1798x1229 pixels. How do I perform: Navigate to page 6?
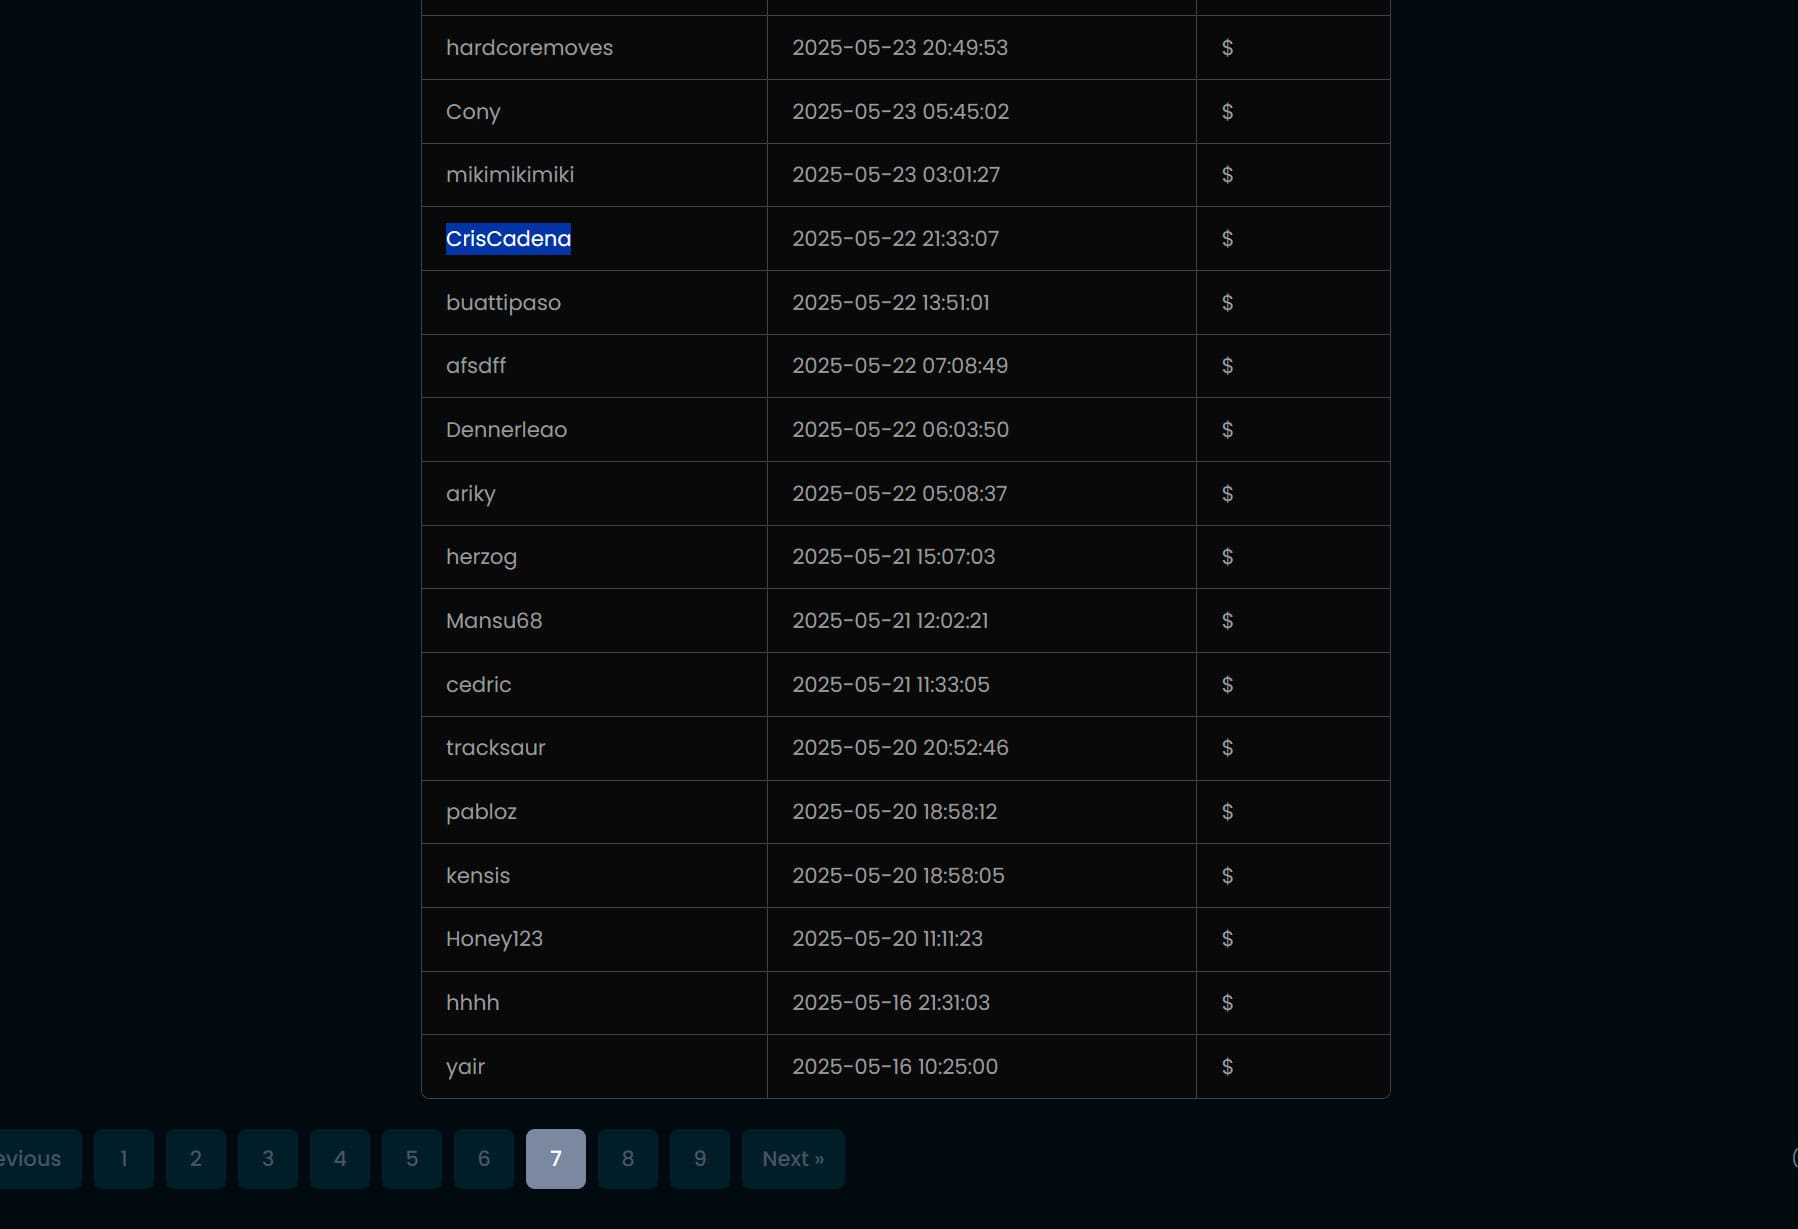coord(484,1159)
